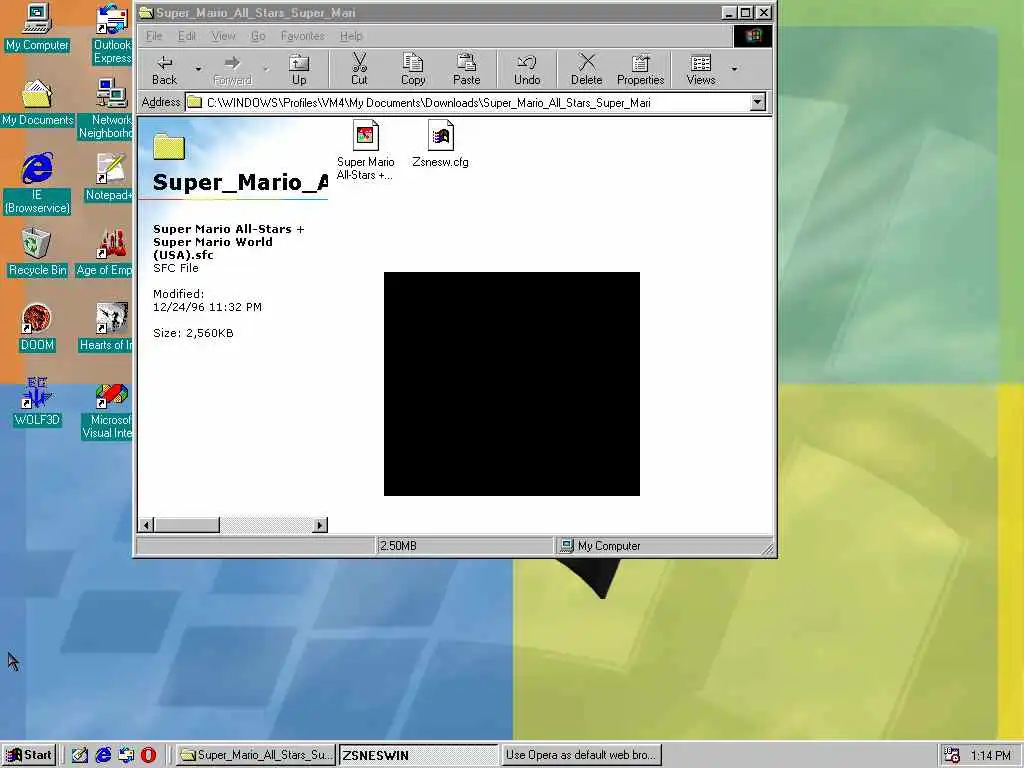The image size is (1024, 768).
Task: Select the IE (Browservice) desktop icon
Action: pyautogui.click(x=37, y=184)
